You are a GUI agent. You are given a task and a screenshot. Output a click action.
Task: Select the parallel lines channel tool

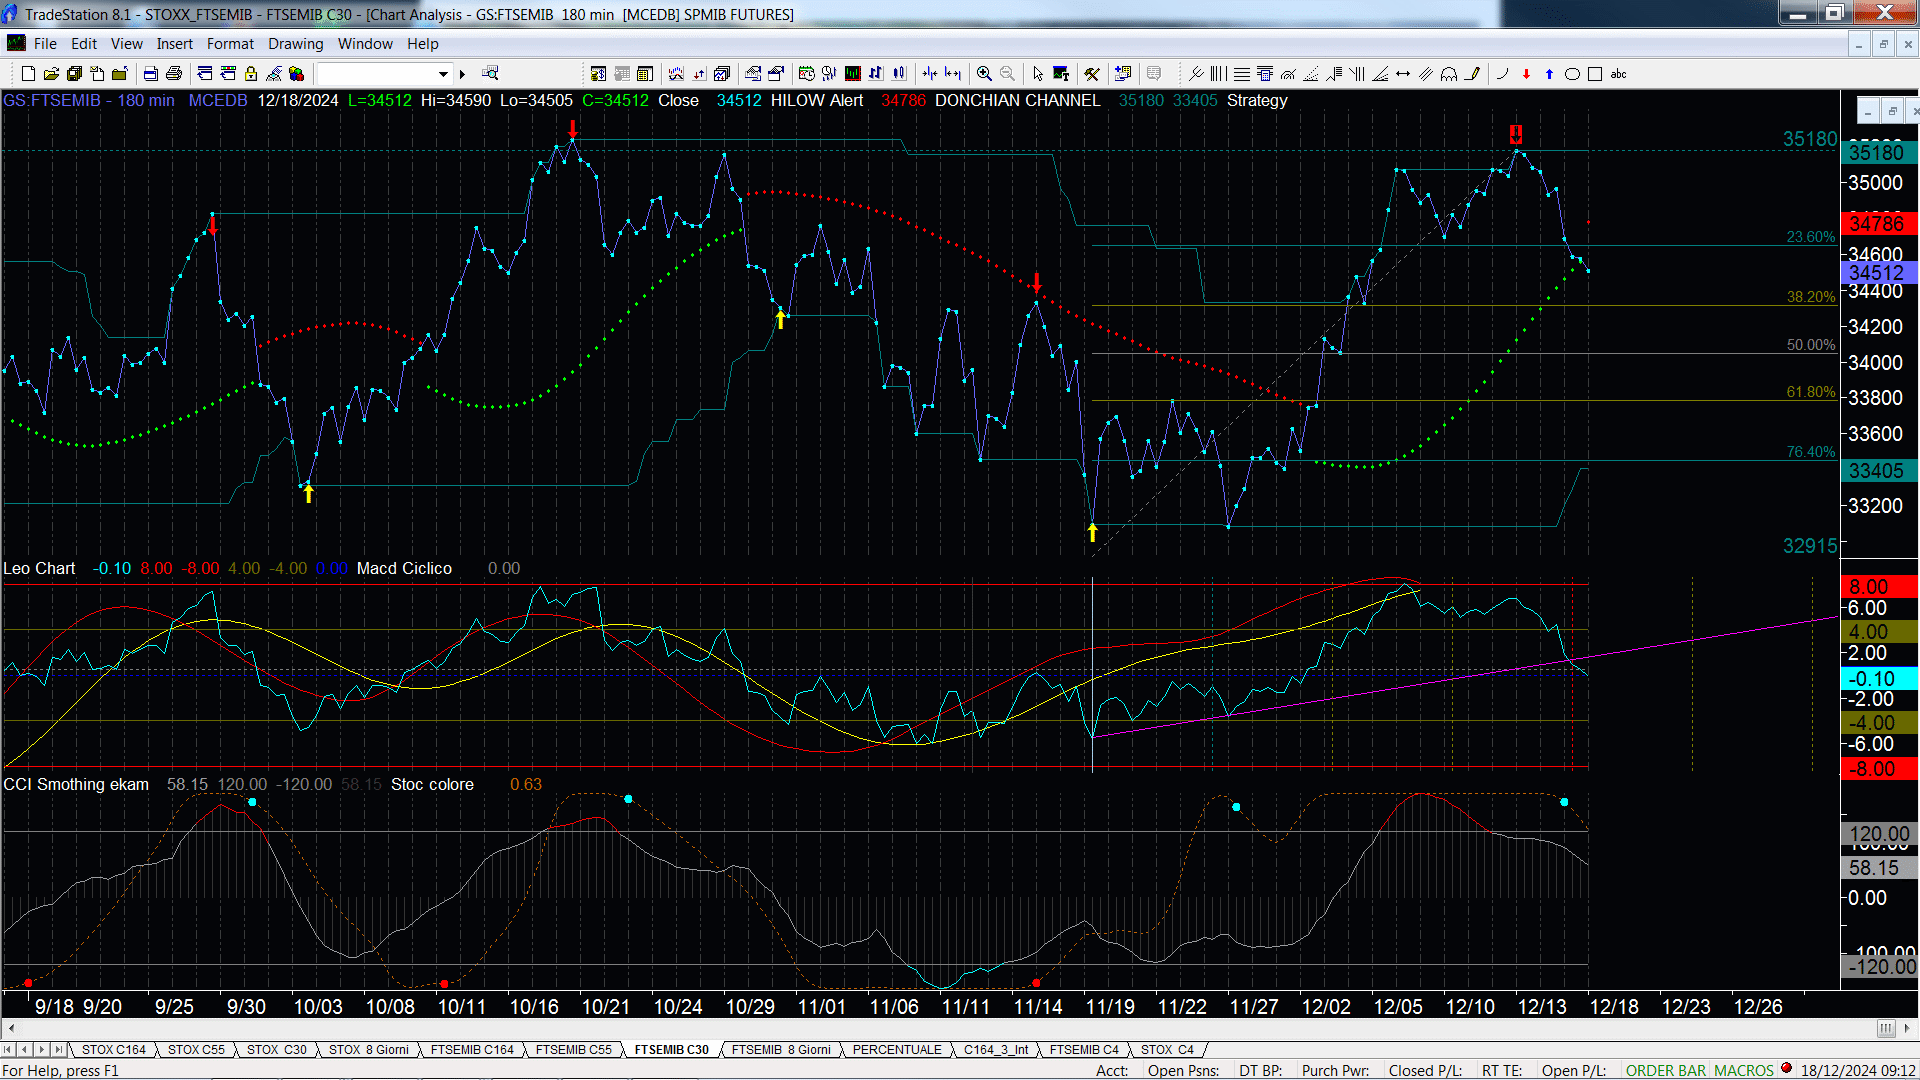click(1426, 73)
